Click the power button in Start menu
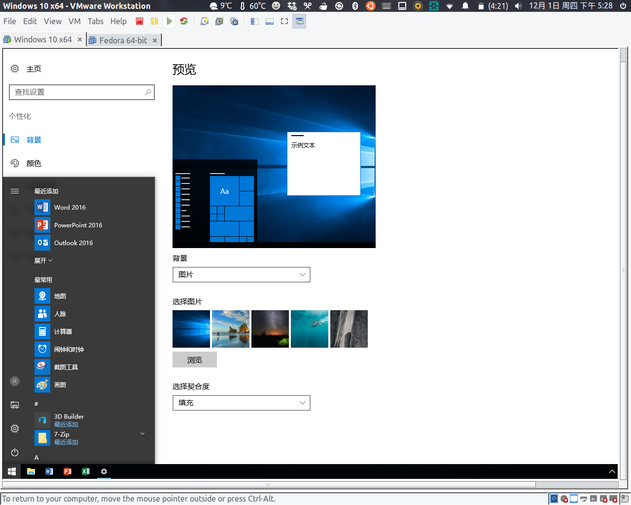 coord(14,453)
